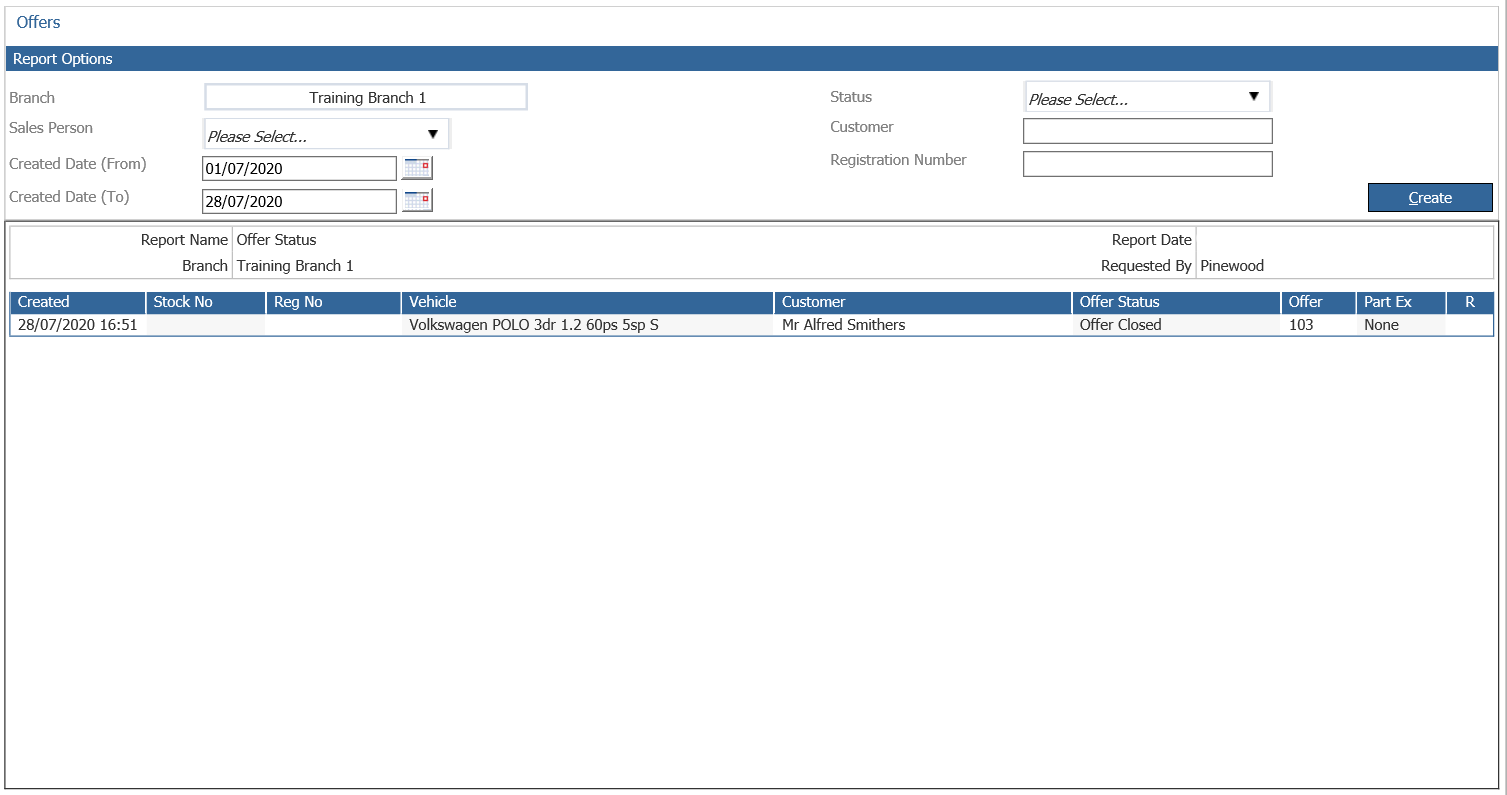The image size is (1507, 795).
Task: Click Training Branch 1 in report header
Action: point(295,266)
